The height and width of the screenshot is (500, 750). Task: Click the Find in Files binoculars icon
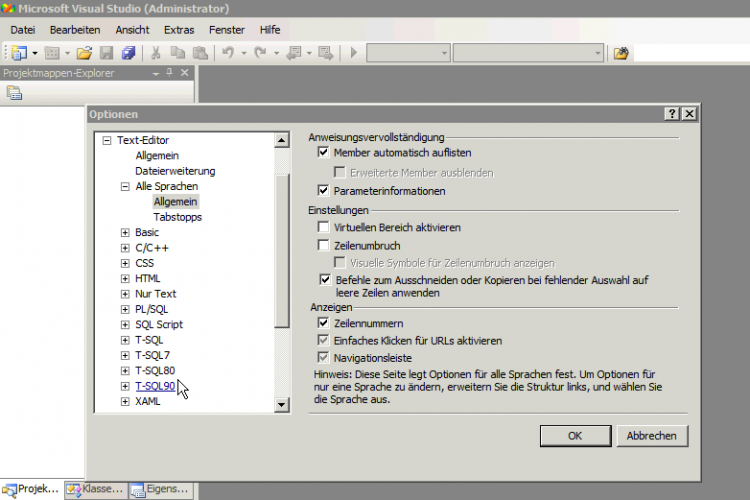point(621,53)
